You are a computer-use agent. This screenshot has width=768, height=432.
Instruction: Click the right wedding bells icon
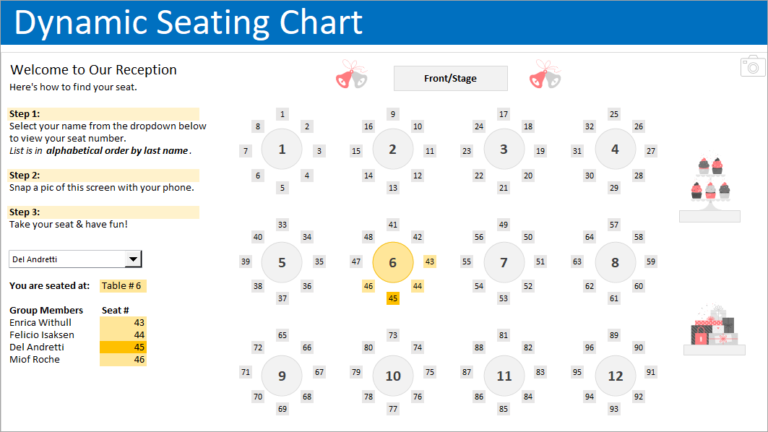[545, 76]
